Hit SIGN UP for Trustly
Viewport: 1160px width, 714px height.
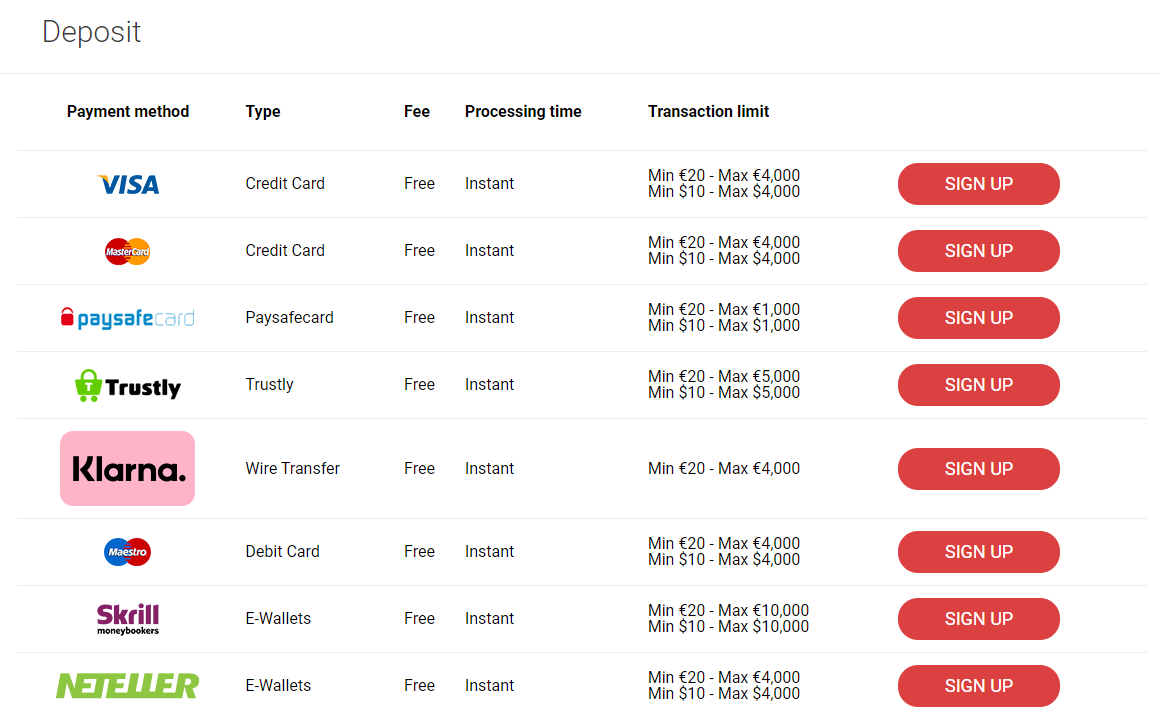[978, 385]
